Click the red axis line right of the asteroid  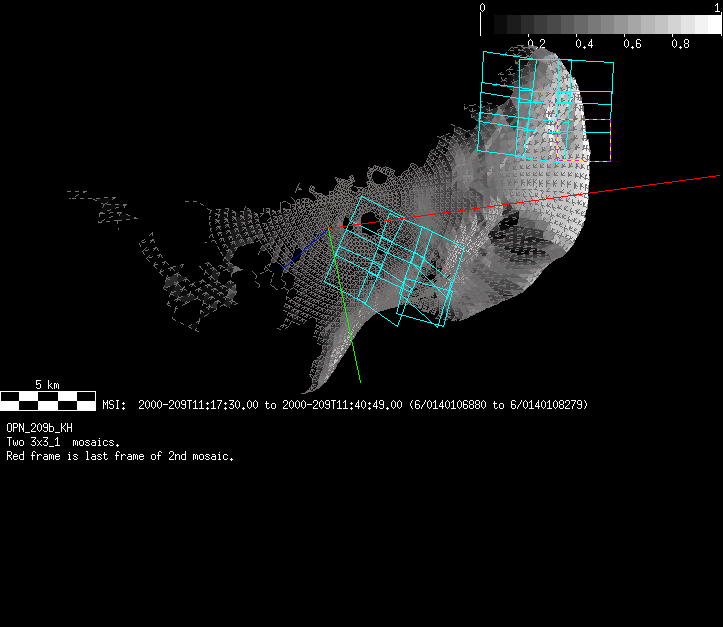coord(650,186)
